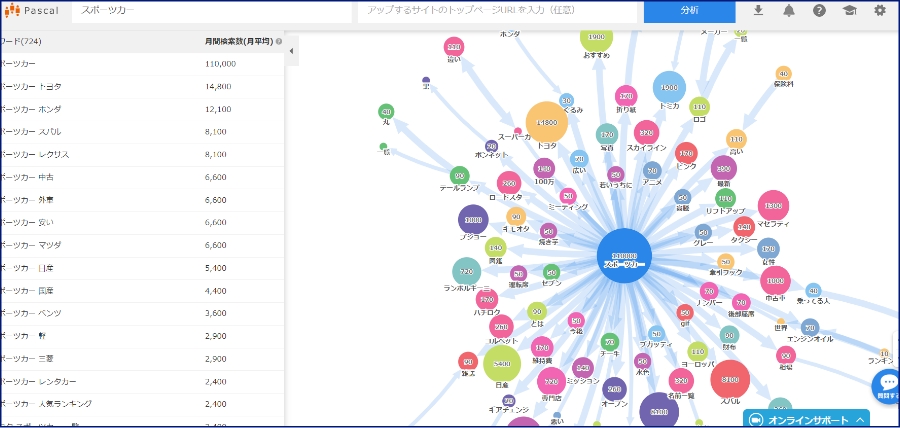Open the notifications bell
The width and height of the screenshot is (900, 428).
click(789, 11)
